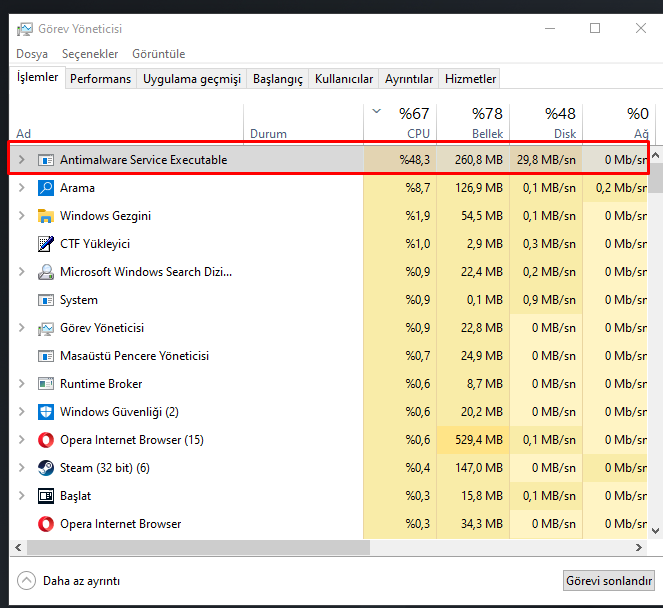Expand the Windows Gezgini process group

click(x=22, y=216)
